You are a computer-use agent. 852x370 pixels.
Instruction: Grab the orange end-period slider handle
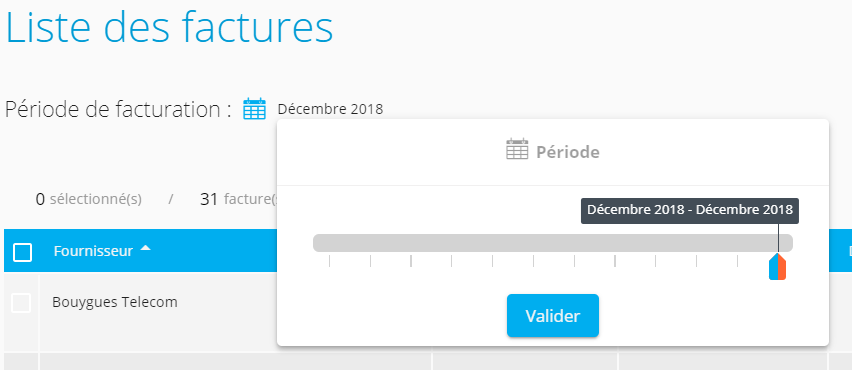click(x=782, y=266)
